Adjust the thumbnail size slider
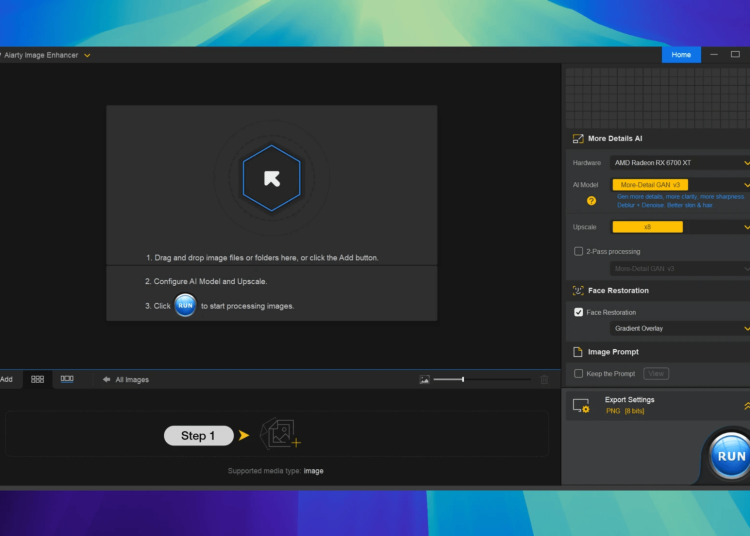750x536 pixels. click(x=463, y=379)
